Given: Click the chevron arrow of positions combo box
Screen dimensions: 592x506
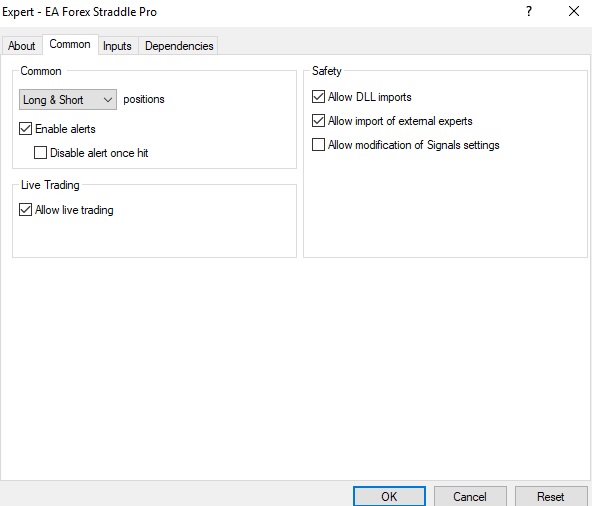Looking at the screenshot, I should 108,100.
